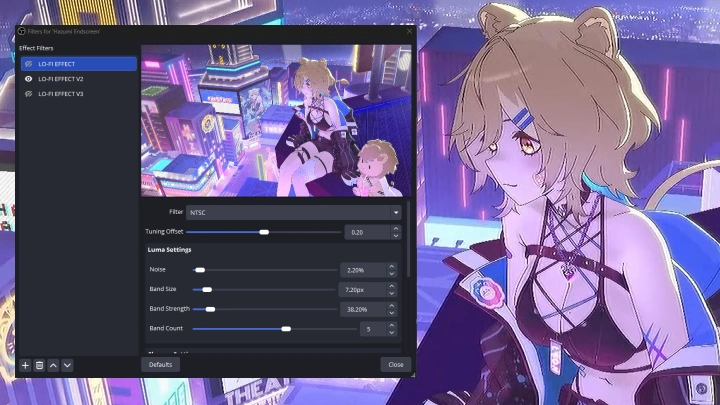This screenshot has width=720, height=405.
Task: Show the hidden LO-FI EFFECT filter
Action: pos(28,64)
